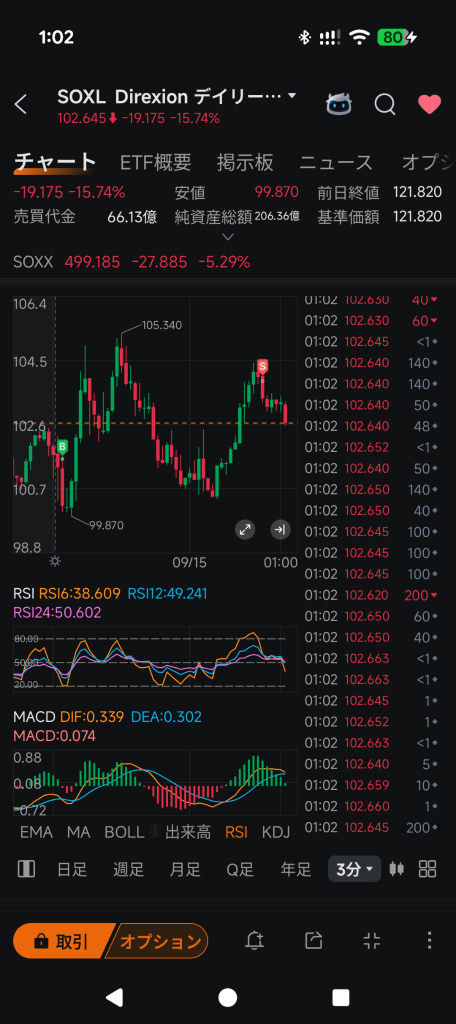Open chart settings sun icon
Image resolution: width=456 pixels, height=1024 pixels.
tap(55, 562)
